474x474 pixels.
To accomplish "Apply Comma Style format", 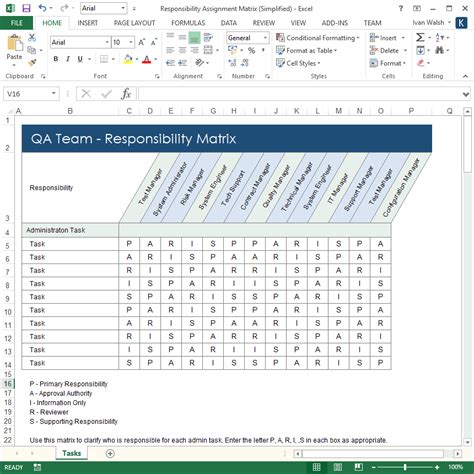I will [x=263, y=50].
